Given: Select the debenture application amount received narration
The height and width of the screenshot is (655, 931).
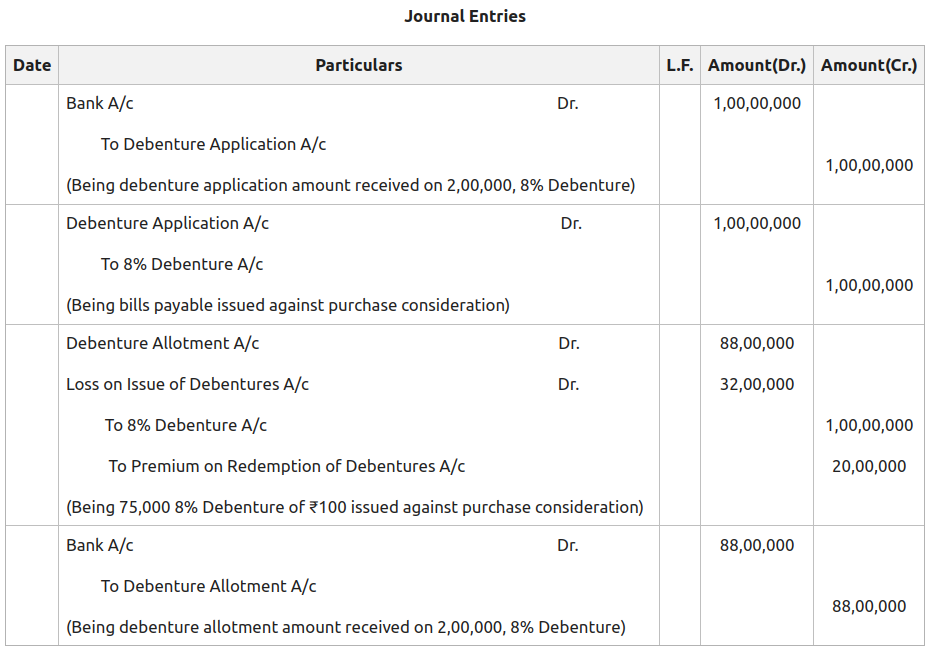Looking at the screenshot, I should pyautogui.click(x=350, y=185).
